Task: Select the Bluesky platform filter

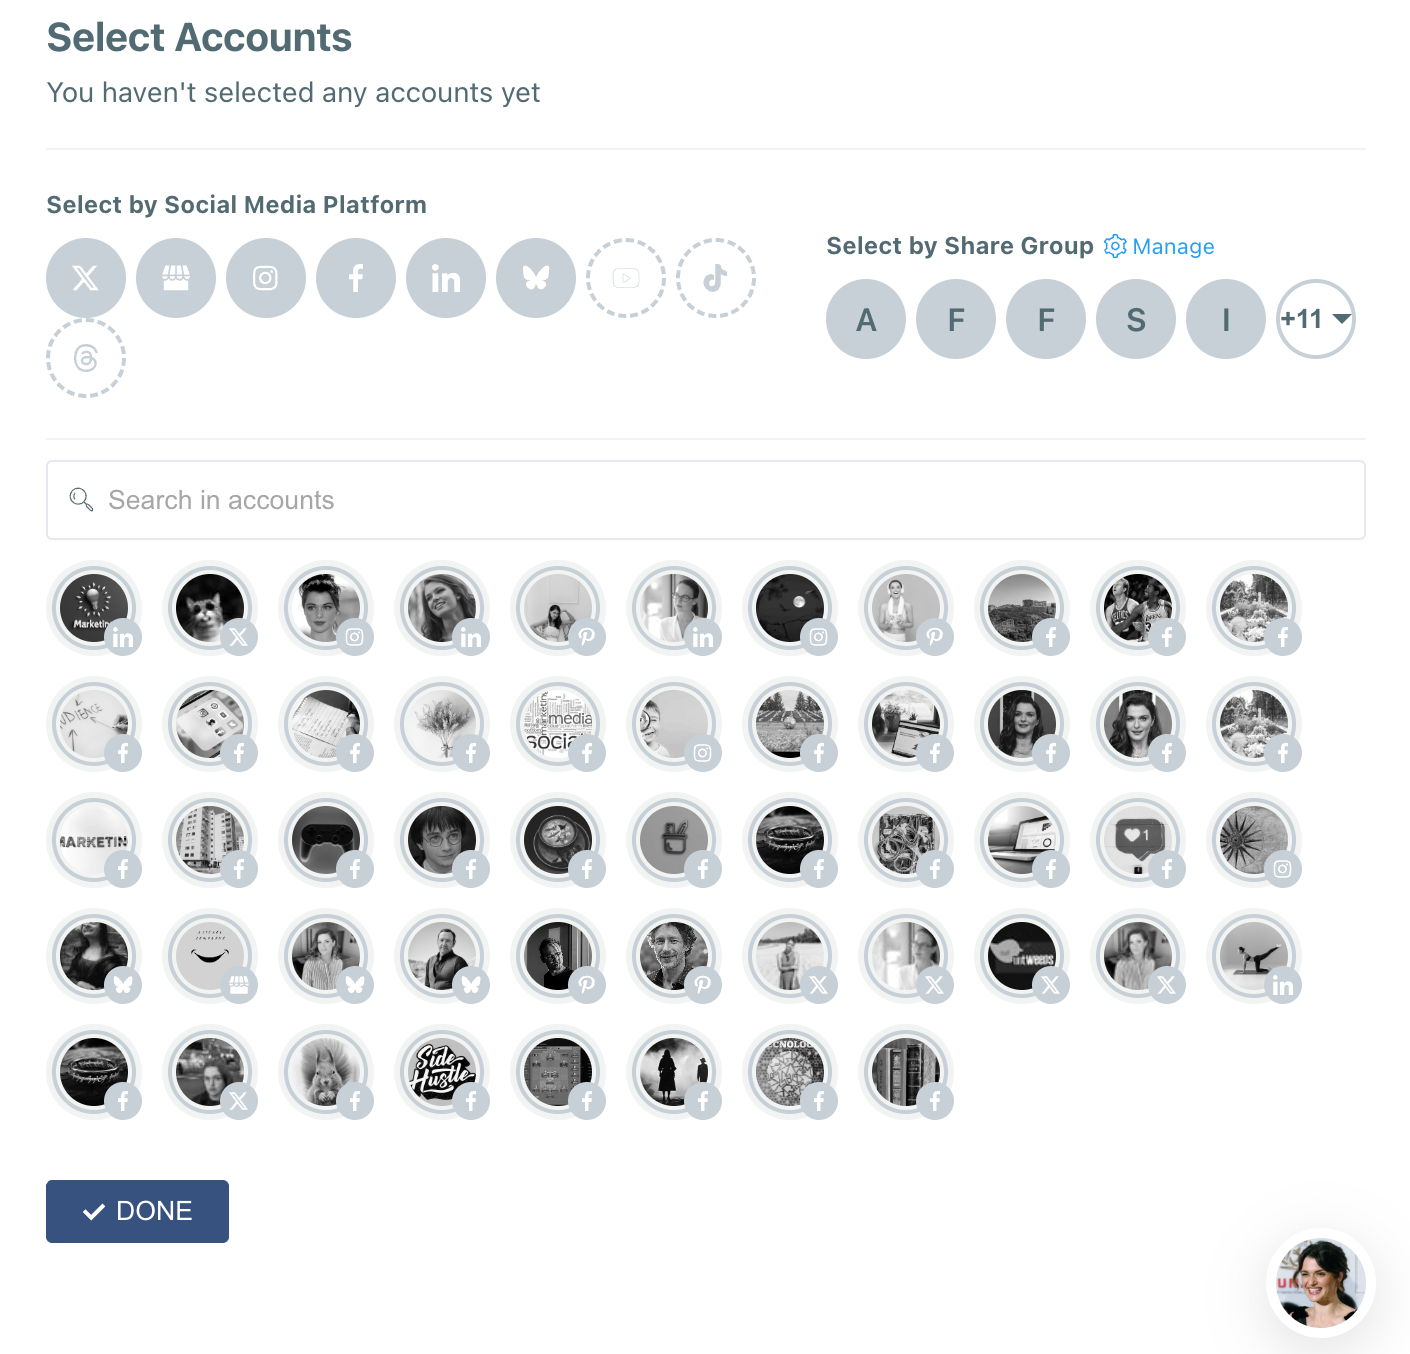Action: tap(535, 278)
